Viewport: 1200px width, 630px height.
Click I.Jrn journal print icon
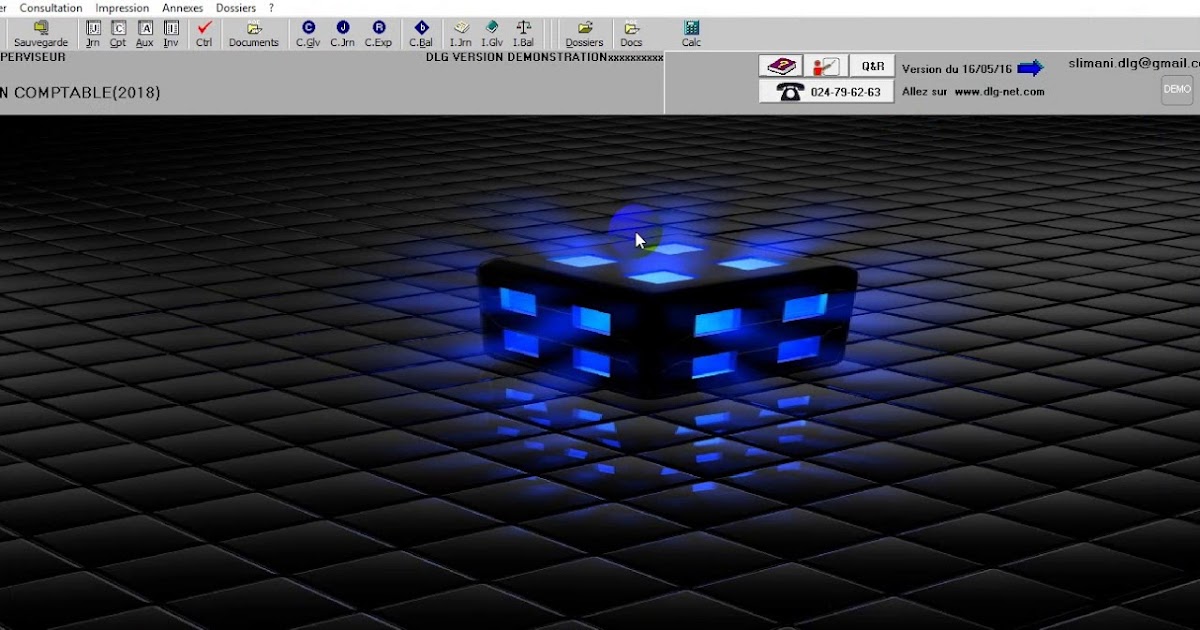[461, 34]
